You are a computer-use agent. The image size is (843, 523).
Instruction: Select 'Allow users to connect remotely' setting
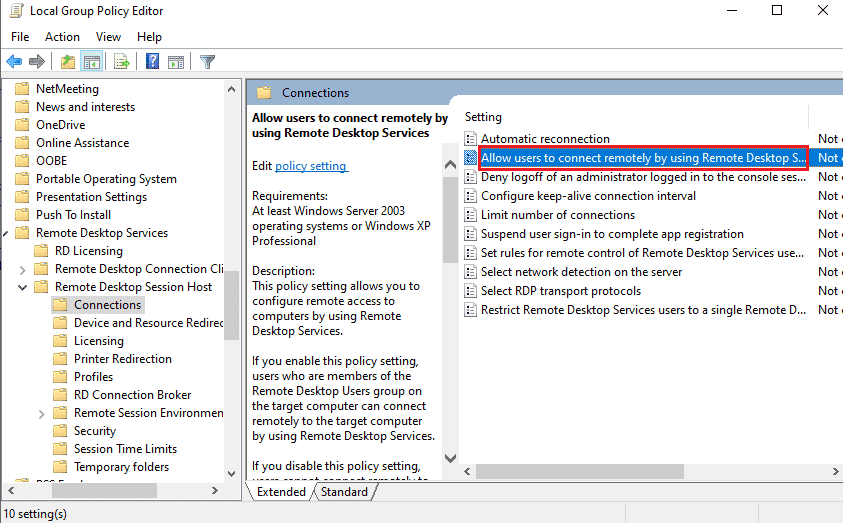pyautogui.click(x=643, y=157)
